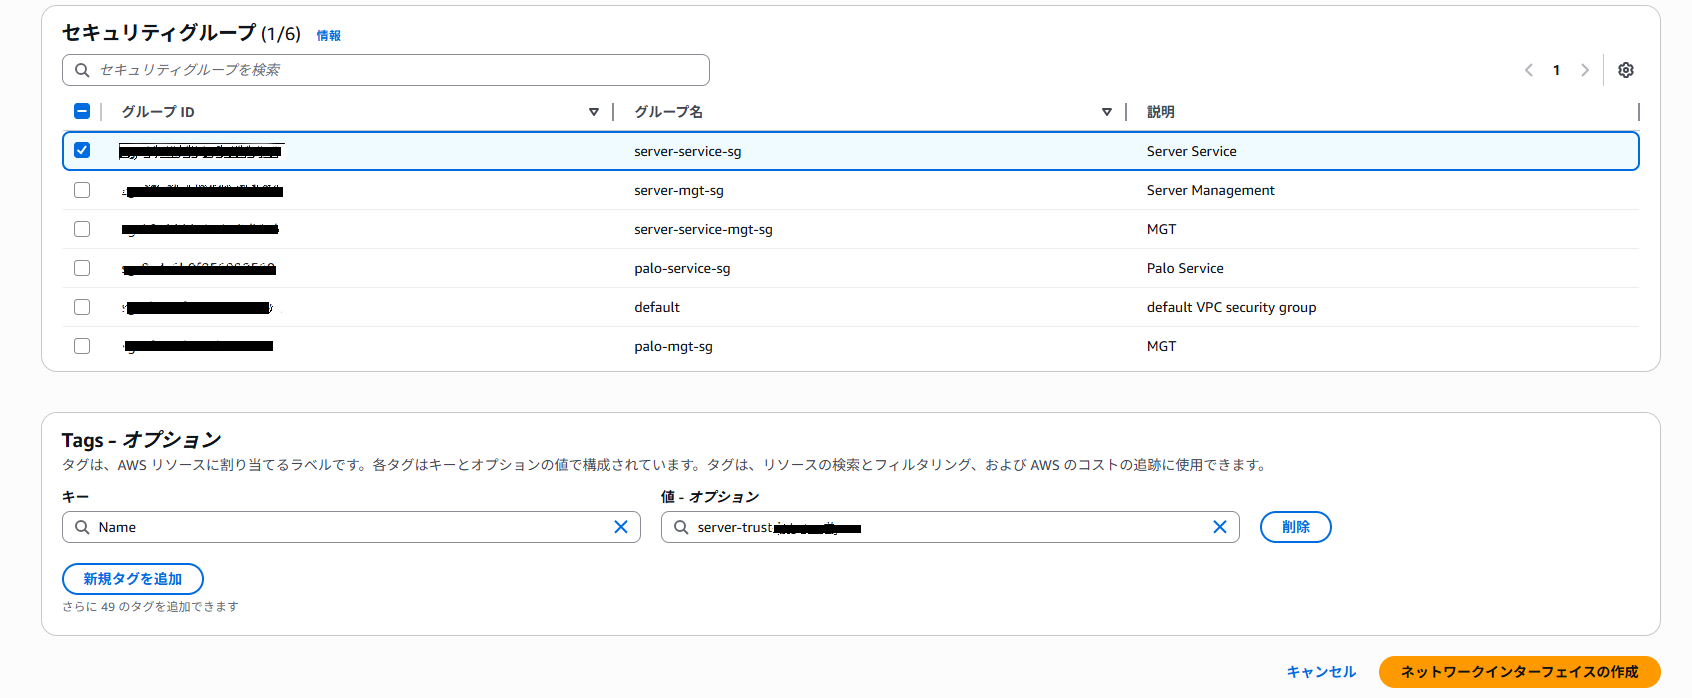The width and height of the screenshot is (1692, 698).
Task: Select the default security group checkbox
Action: click(x=82, y=307)
